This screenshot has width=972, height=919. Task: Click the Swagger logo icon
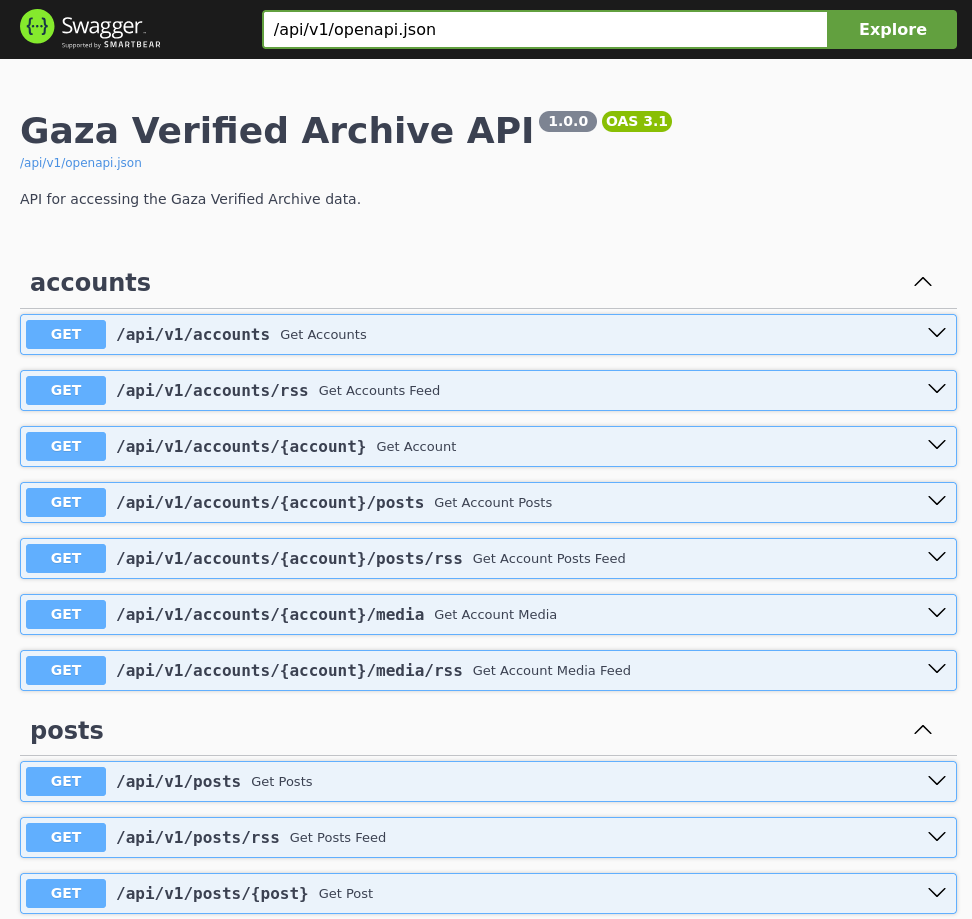[37, 27]
